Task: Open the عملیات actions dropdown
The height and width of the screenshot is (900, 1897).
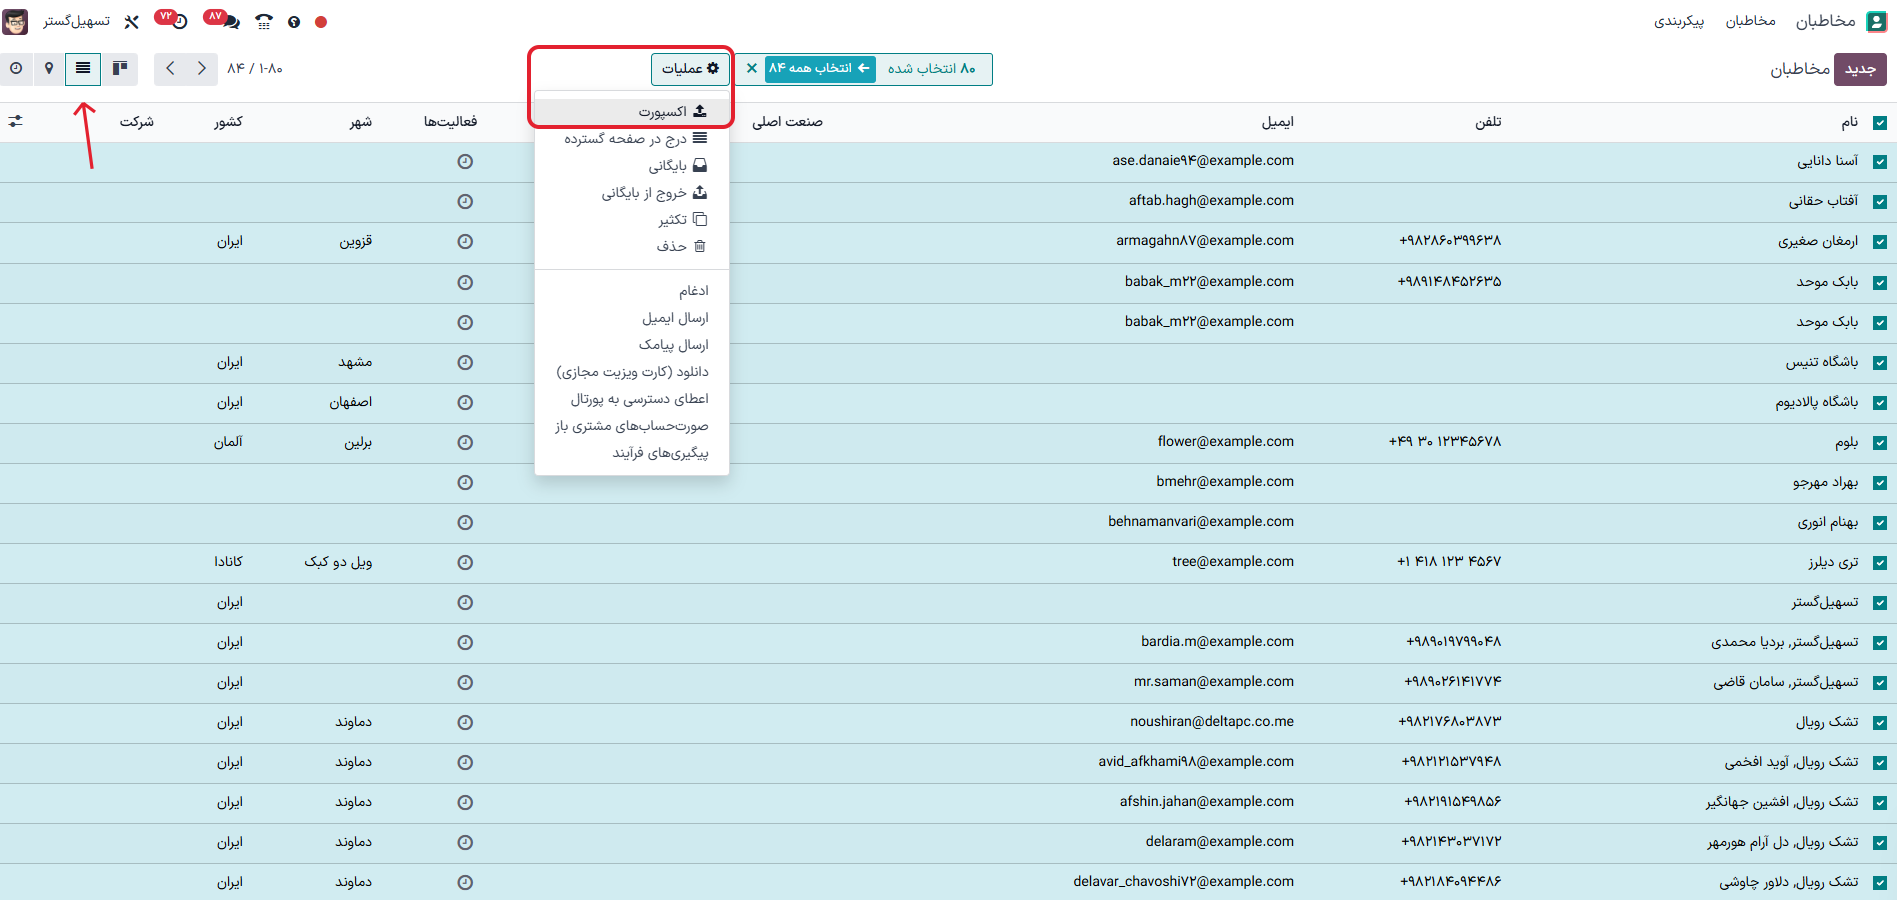Action: coord(690,68)
